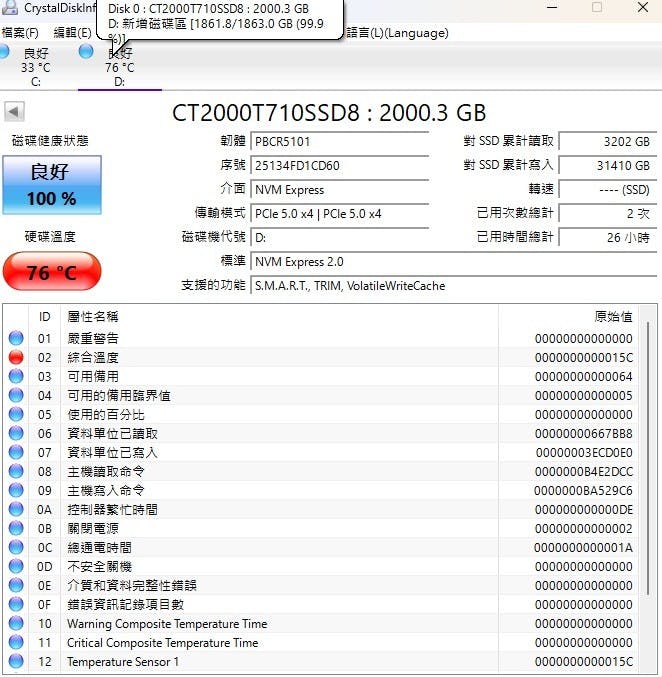662x677 pixels.
Task: Select the 綜合溫度 attribute name
Action: point(93,357)
